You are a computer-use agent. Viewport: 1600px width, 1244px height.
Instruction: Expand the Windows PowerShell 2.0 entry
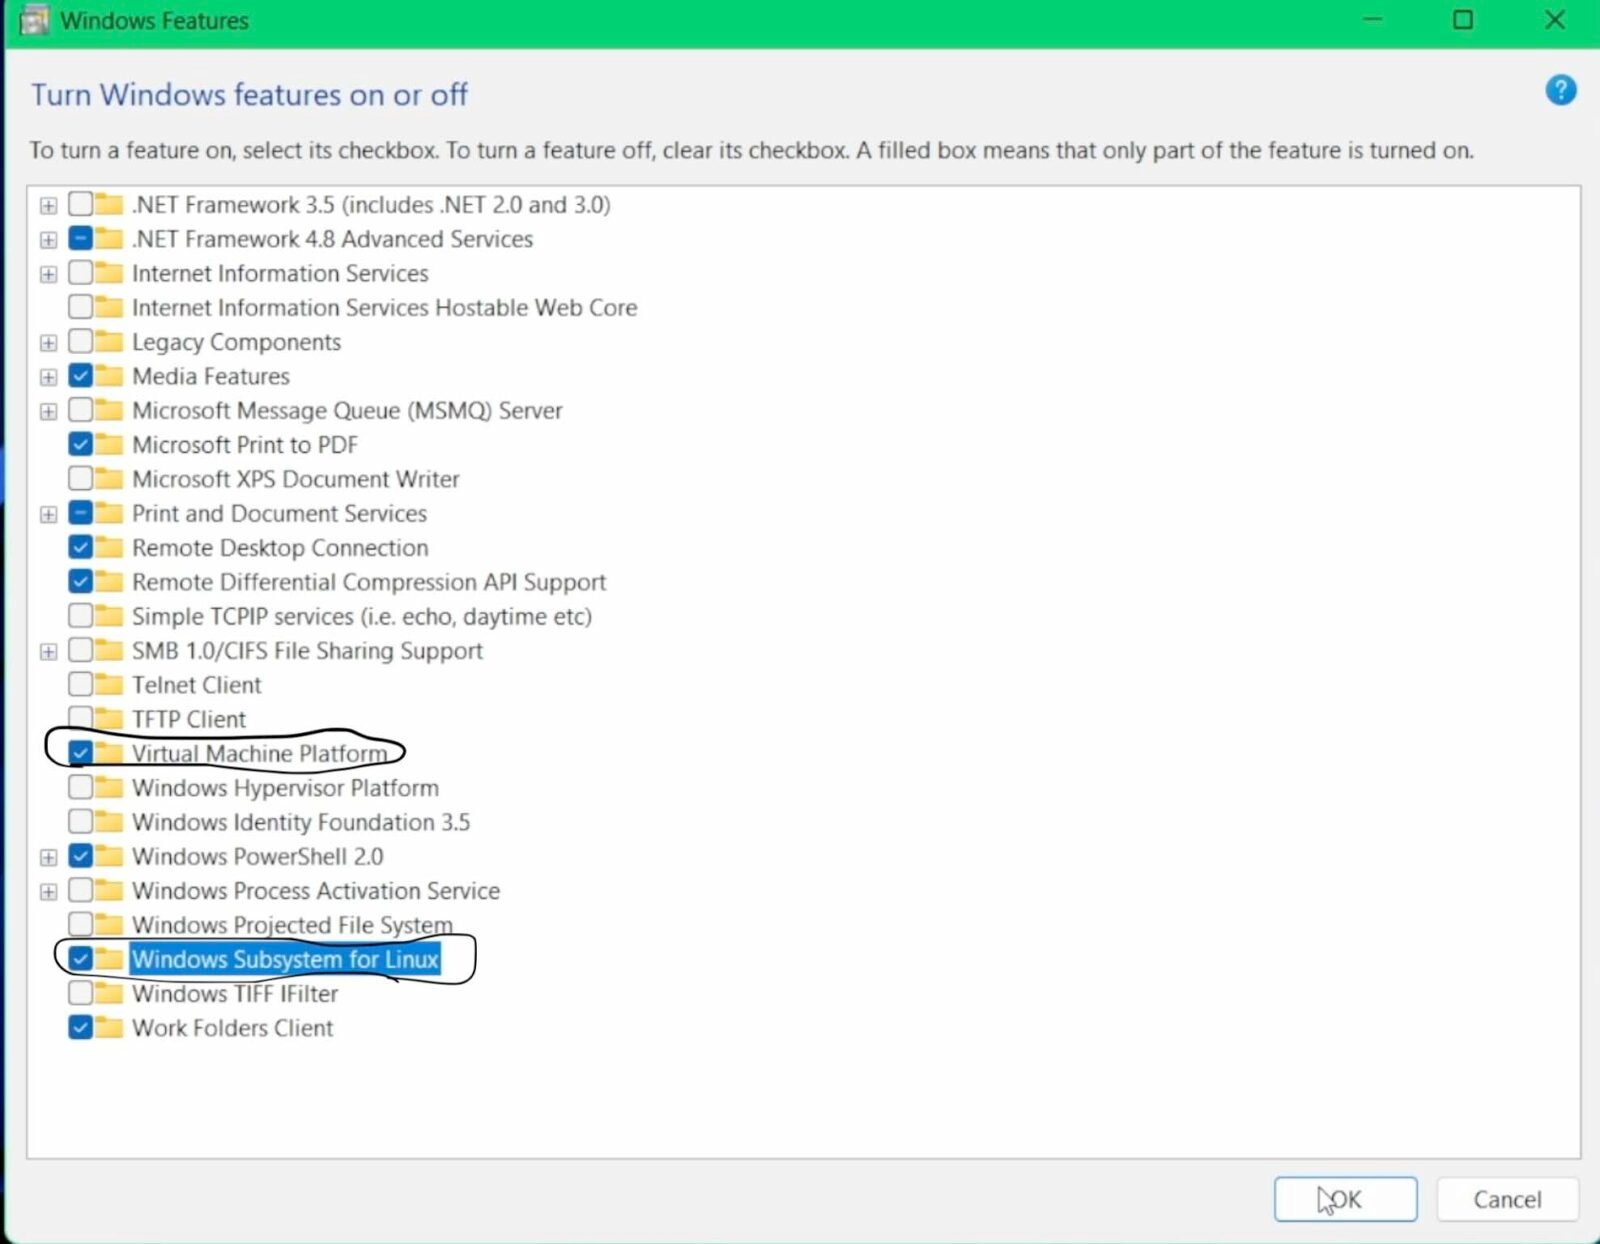[x=48, y=856]
